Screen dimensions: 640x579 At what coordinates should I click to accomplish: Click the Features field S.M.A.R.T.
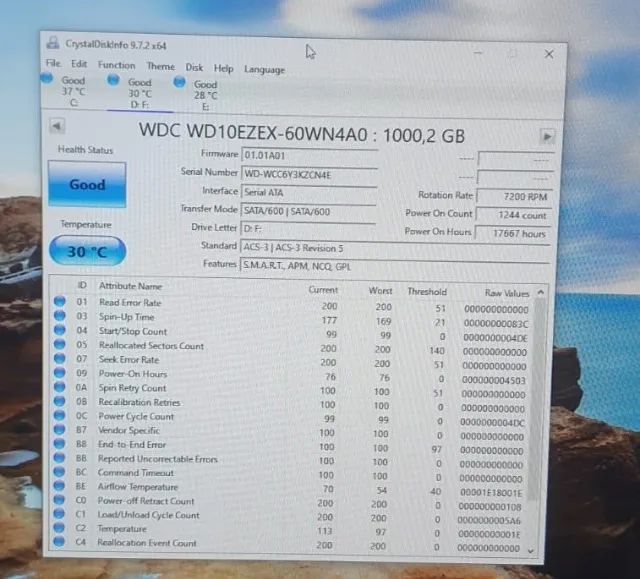pyautogui.click(x=394, y=266)
